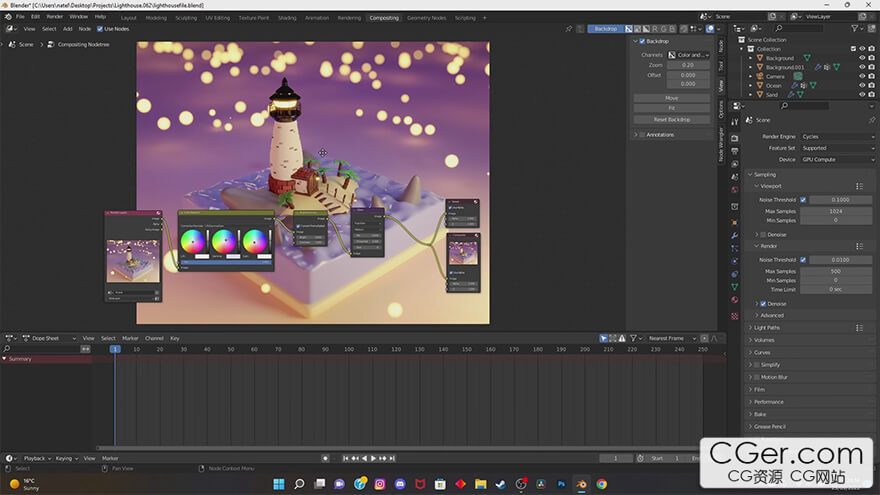This screenshot has width=880, height=495.
Task: Open the Output properties tab icon
Action: click(x=735, y=152)
